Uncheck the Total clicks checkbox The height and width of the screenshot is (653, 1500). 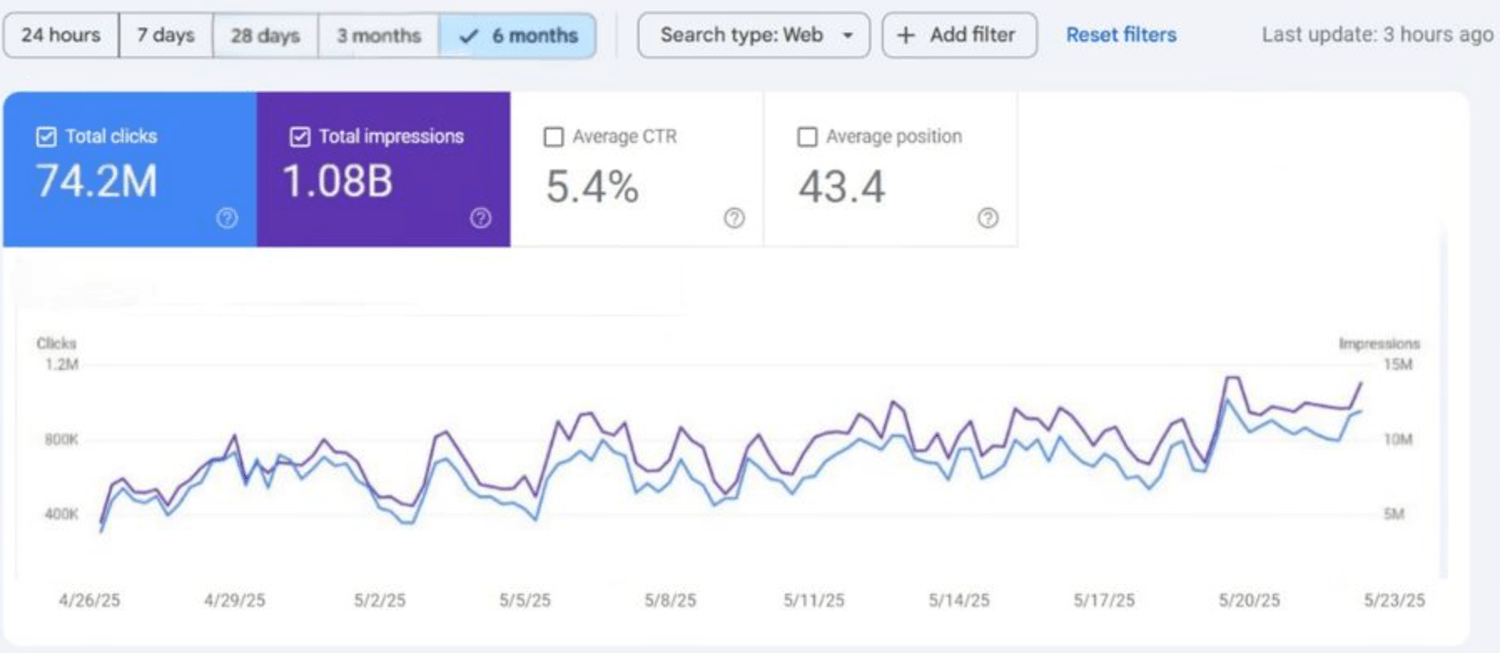click(x=46, y=137)
